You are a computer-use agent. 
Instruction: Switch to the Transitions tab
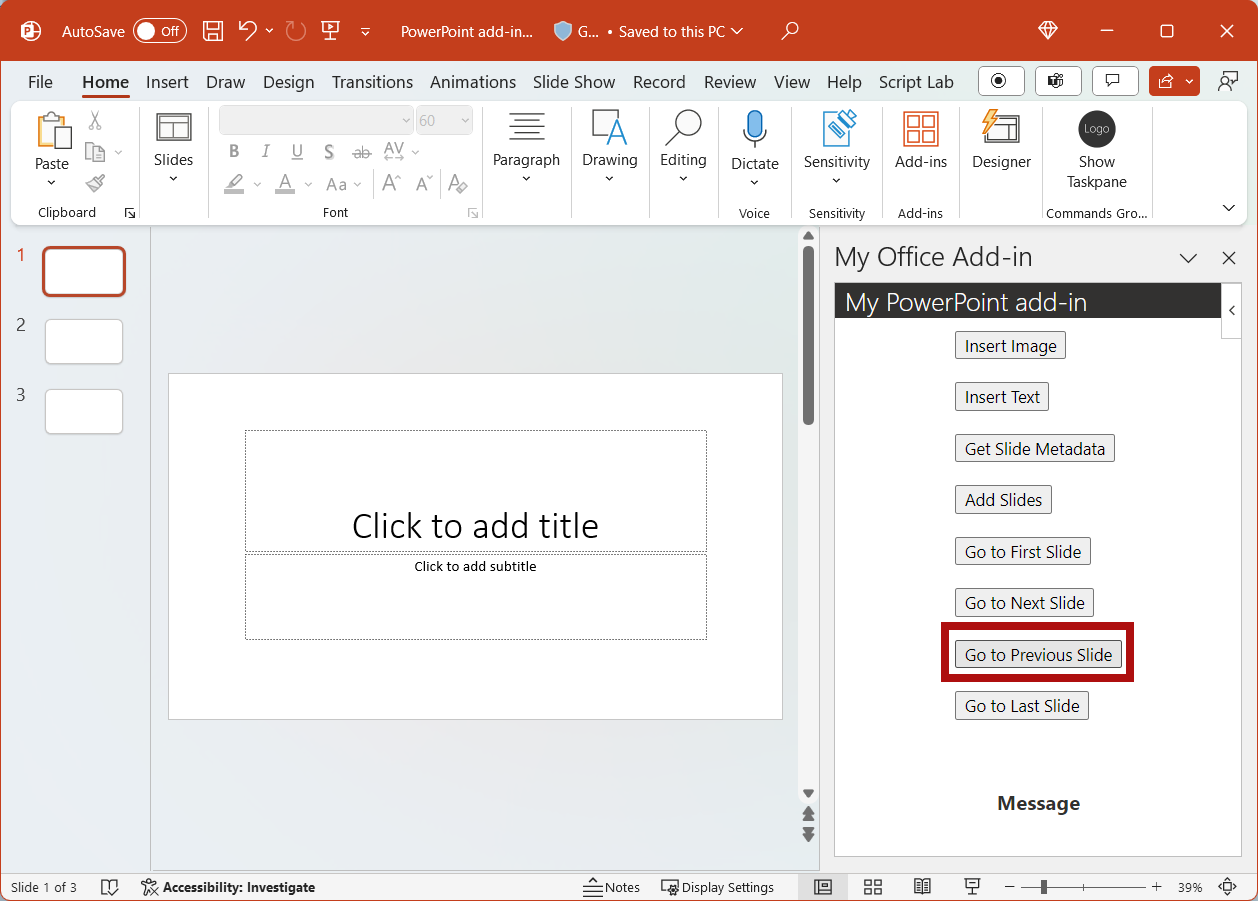[x=372, y=82]
